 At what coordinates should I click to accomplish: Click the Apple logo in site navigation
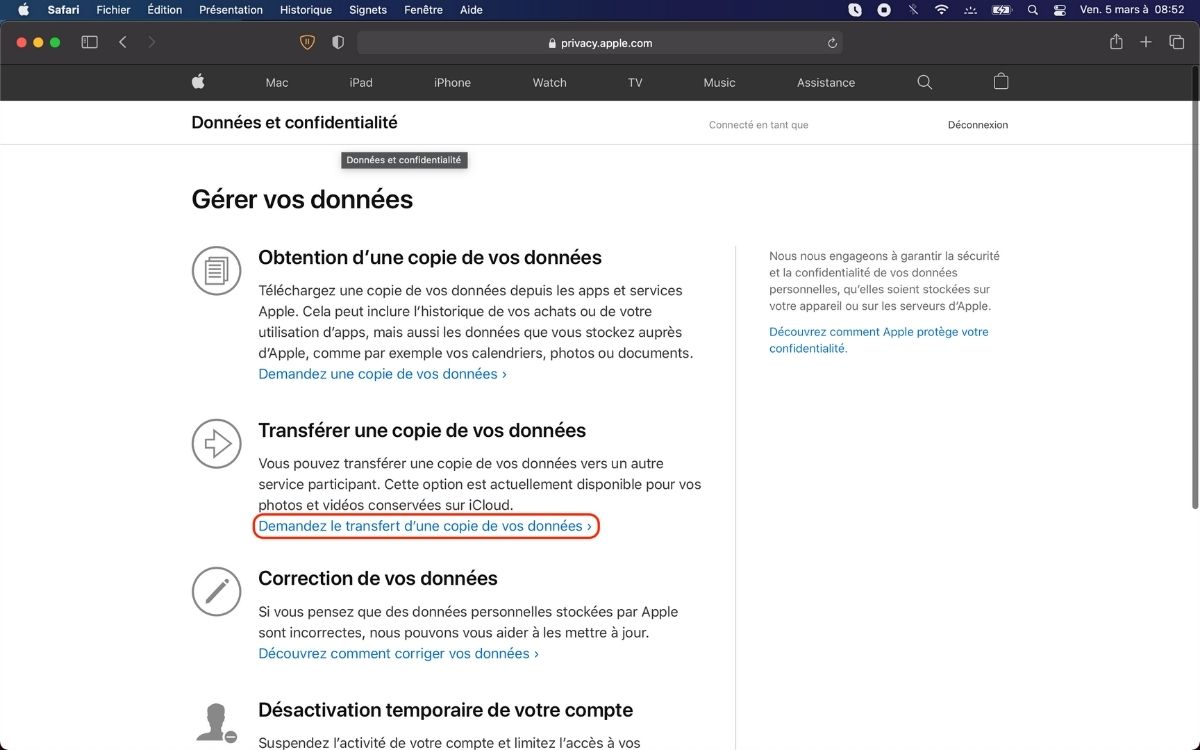[x=198, y=82]
